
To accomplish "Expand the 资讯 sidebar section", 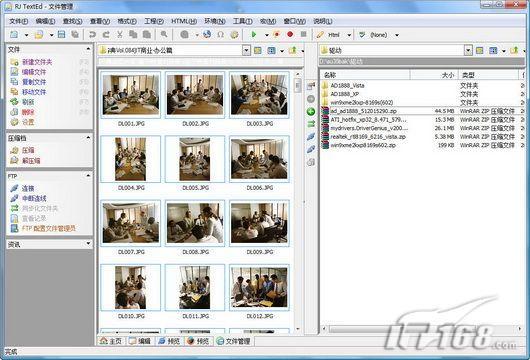I will (88, 243).
